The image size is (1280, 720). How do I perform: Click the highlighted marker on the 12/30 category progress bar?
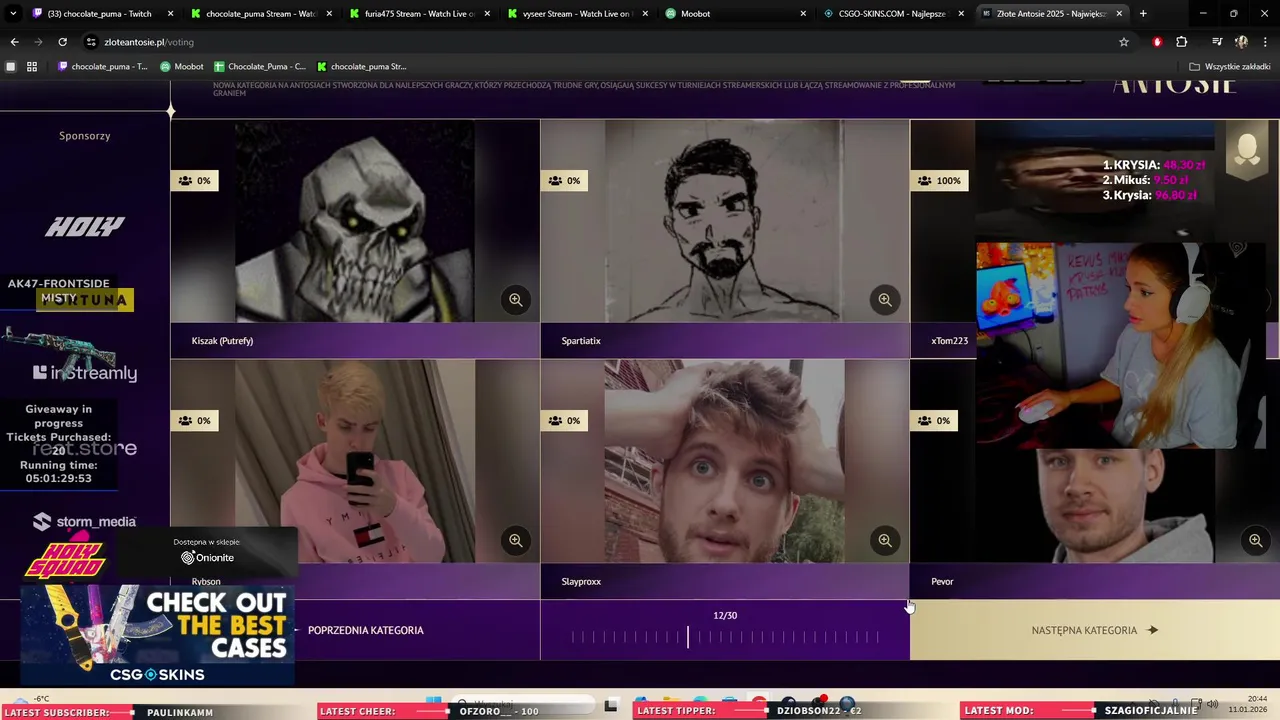coord(688,636)
